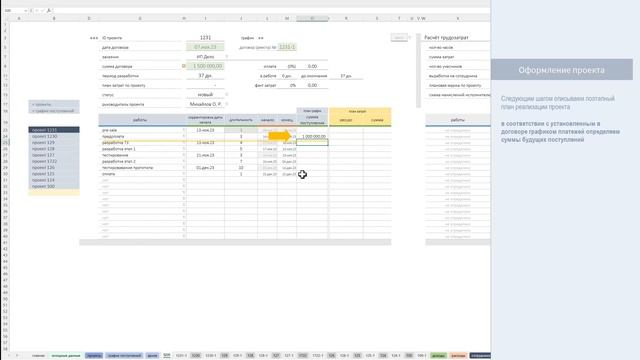Click the 'оплата' work row
Screen dimensions: 640x360
pos(141,174)
